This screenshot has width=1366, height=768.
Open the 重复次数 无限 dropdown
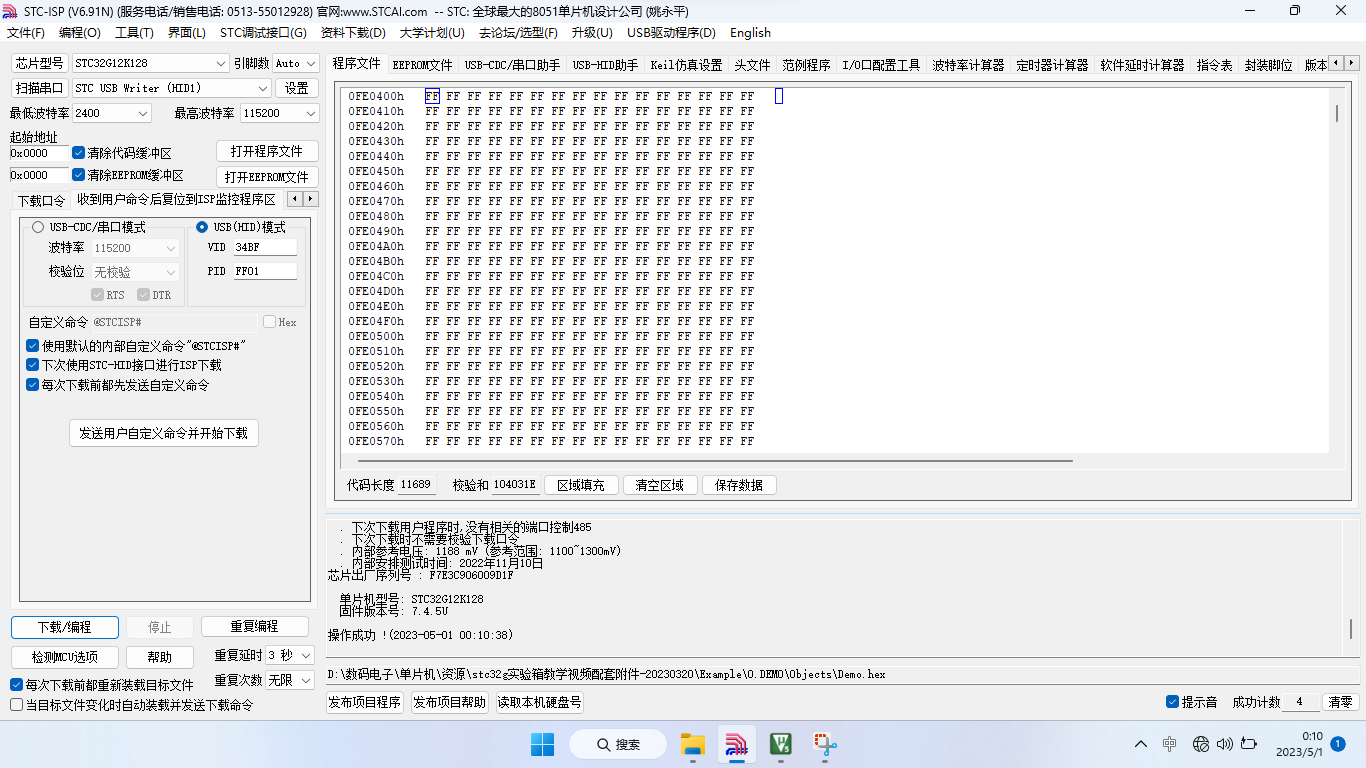(290, 680)
